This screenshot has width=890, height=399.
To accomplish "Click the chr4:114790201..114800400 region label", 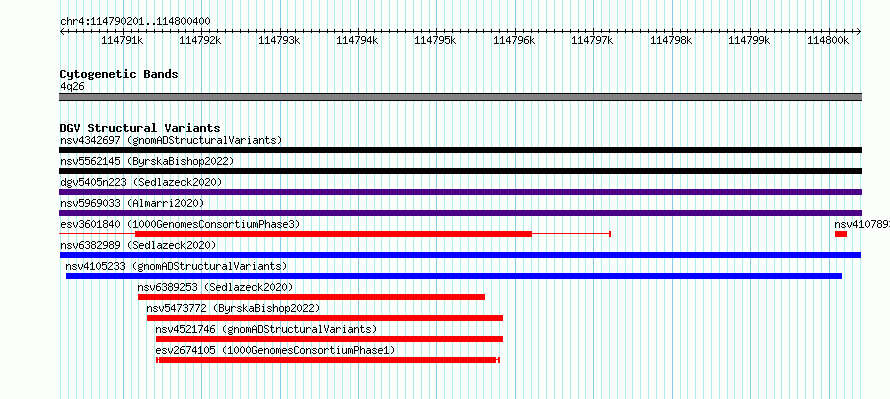I will (135, 22).
